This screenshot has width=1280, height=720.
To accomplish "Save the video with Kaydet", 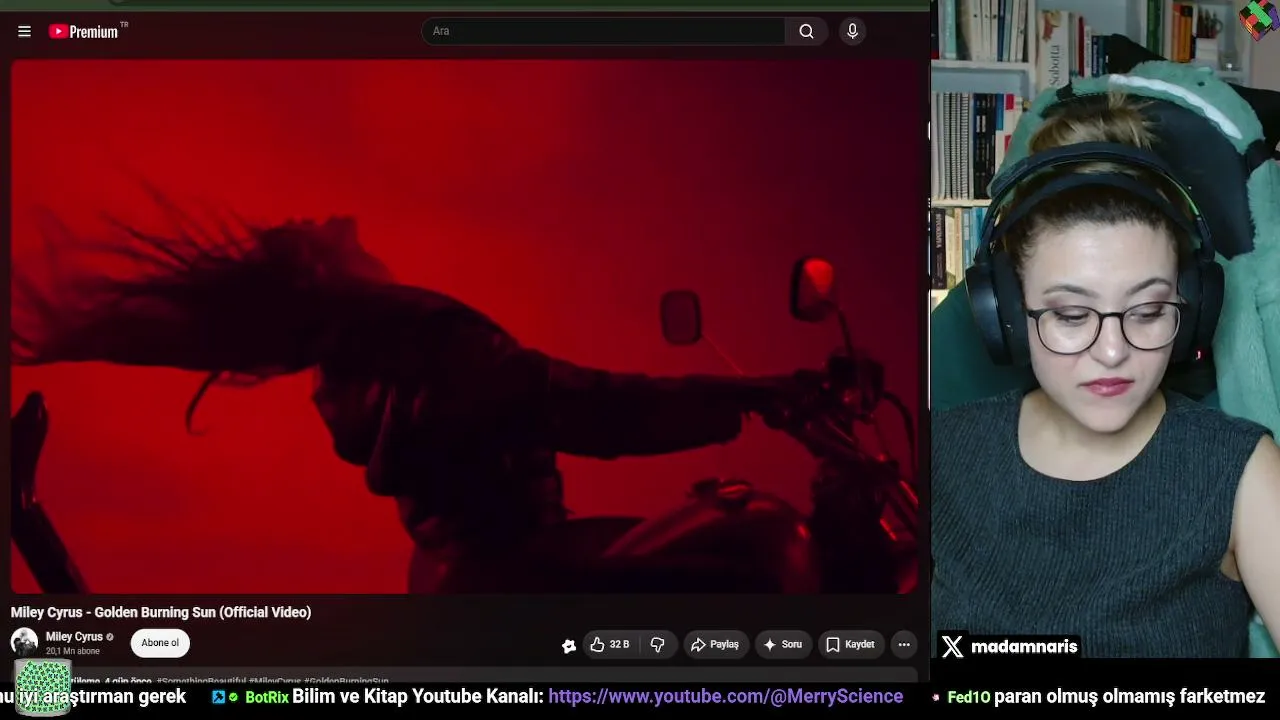I will pyautogui.click(x=850, y=645).
